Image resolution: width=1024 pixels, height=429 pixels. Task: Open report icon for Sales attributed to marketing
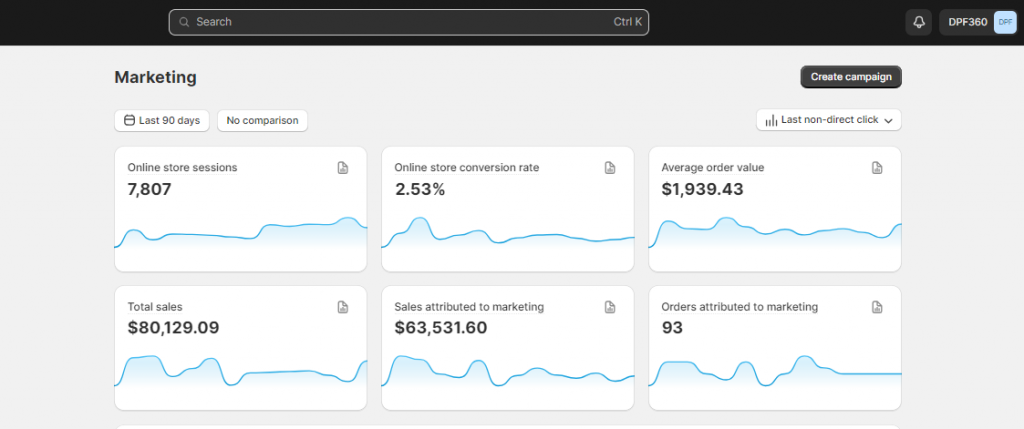tap(610, 307)
